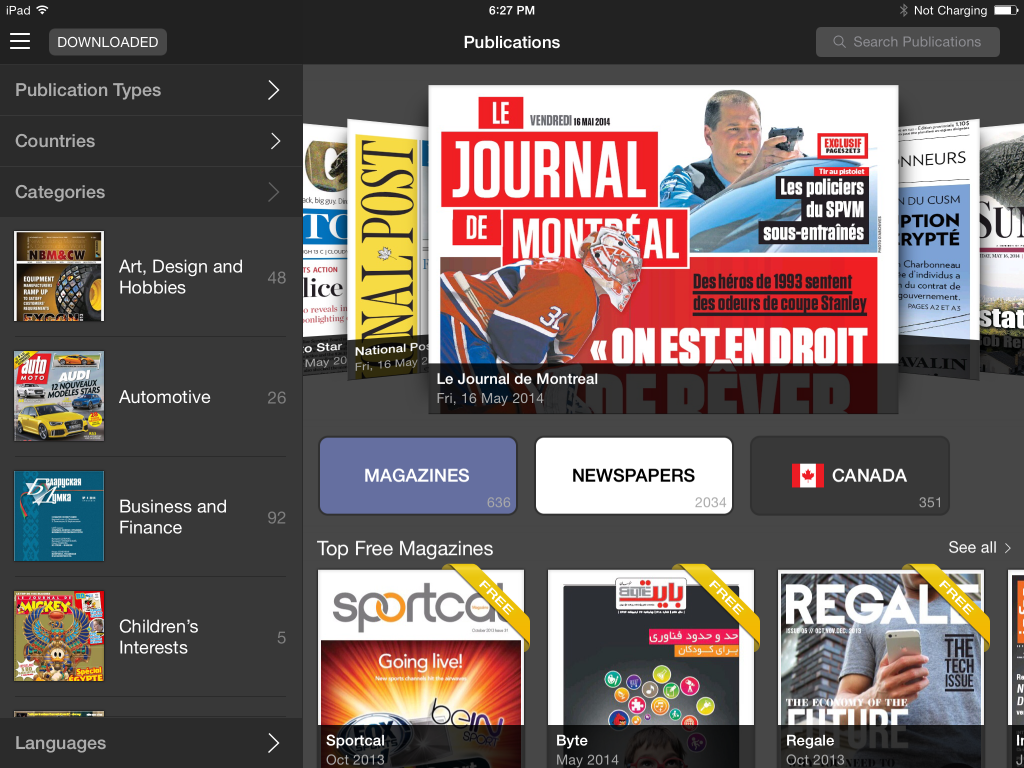Click the Sportcal title caption

point(355,741)
